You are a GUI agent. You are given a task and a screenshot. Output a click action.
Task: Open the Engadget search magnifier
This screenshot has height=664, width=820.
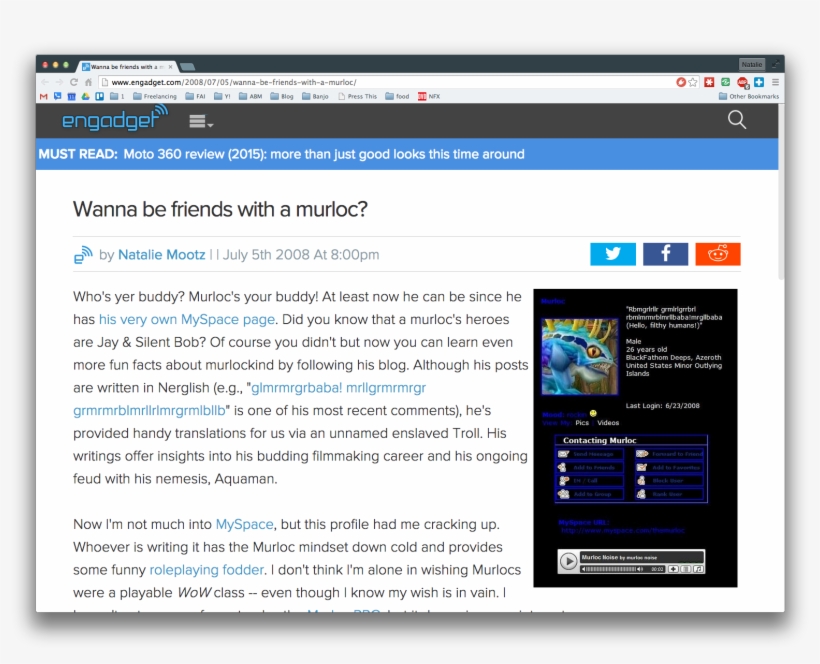click(x=737, y=120)
